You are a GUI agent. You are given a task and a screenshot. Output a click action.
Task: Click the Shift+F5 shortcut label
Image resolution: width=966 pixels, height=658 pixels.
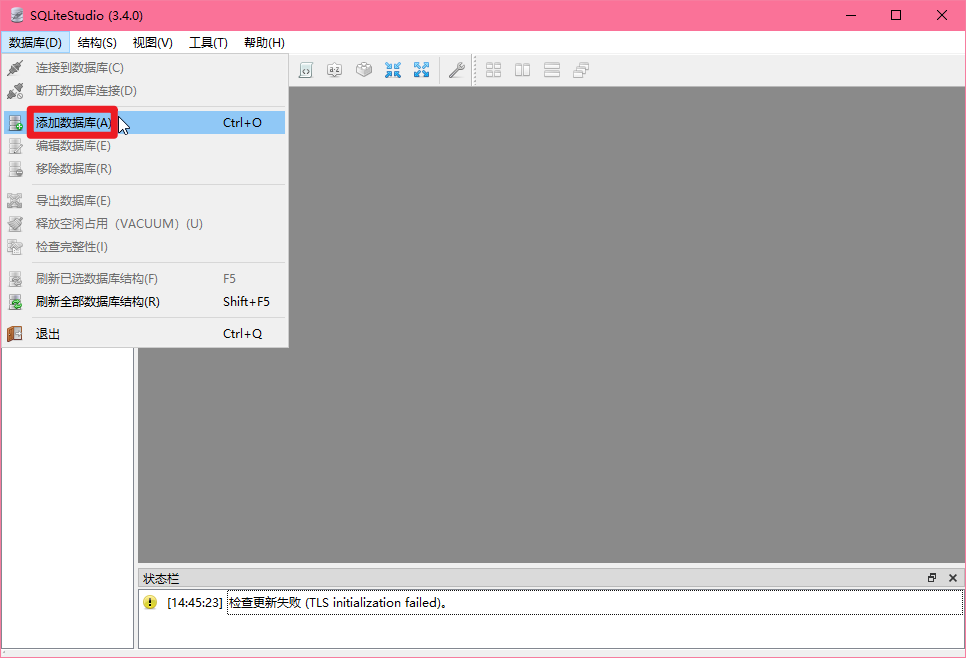coord(246,301)
